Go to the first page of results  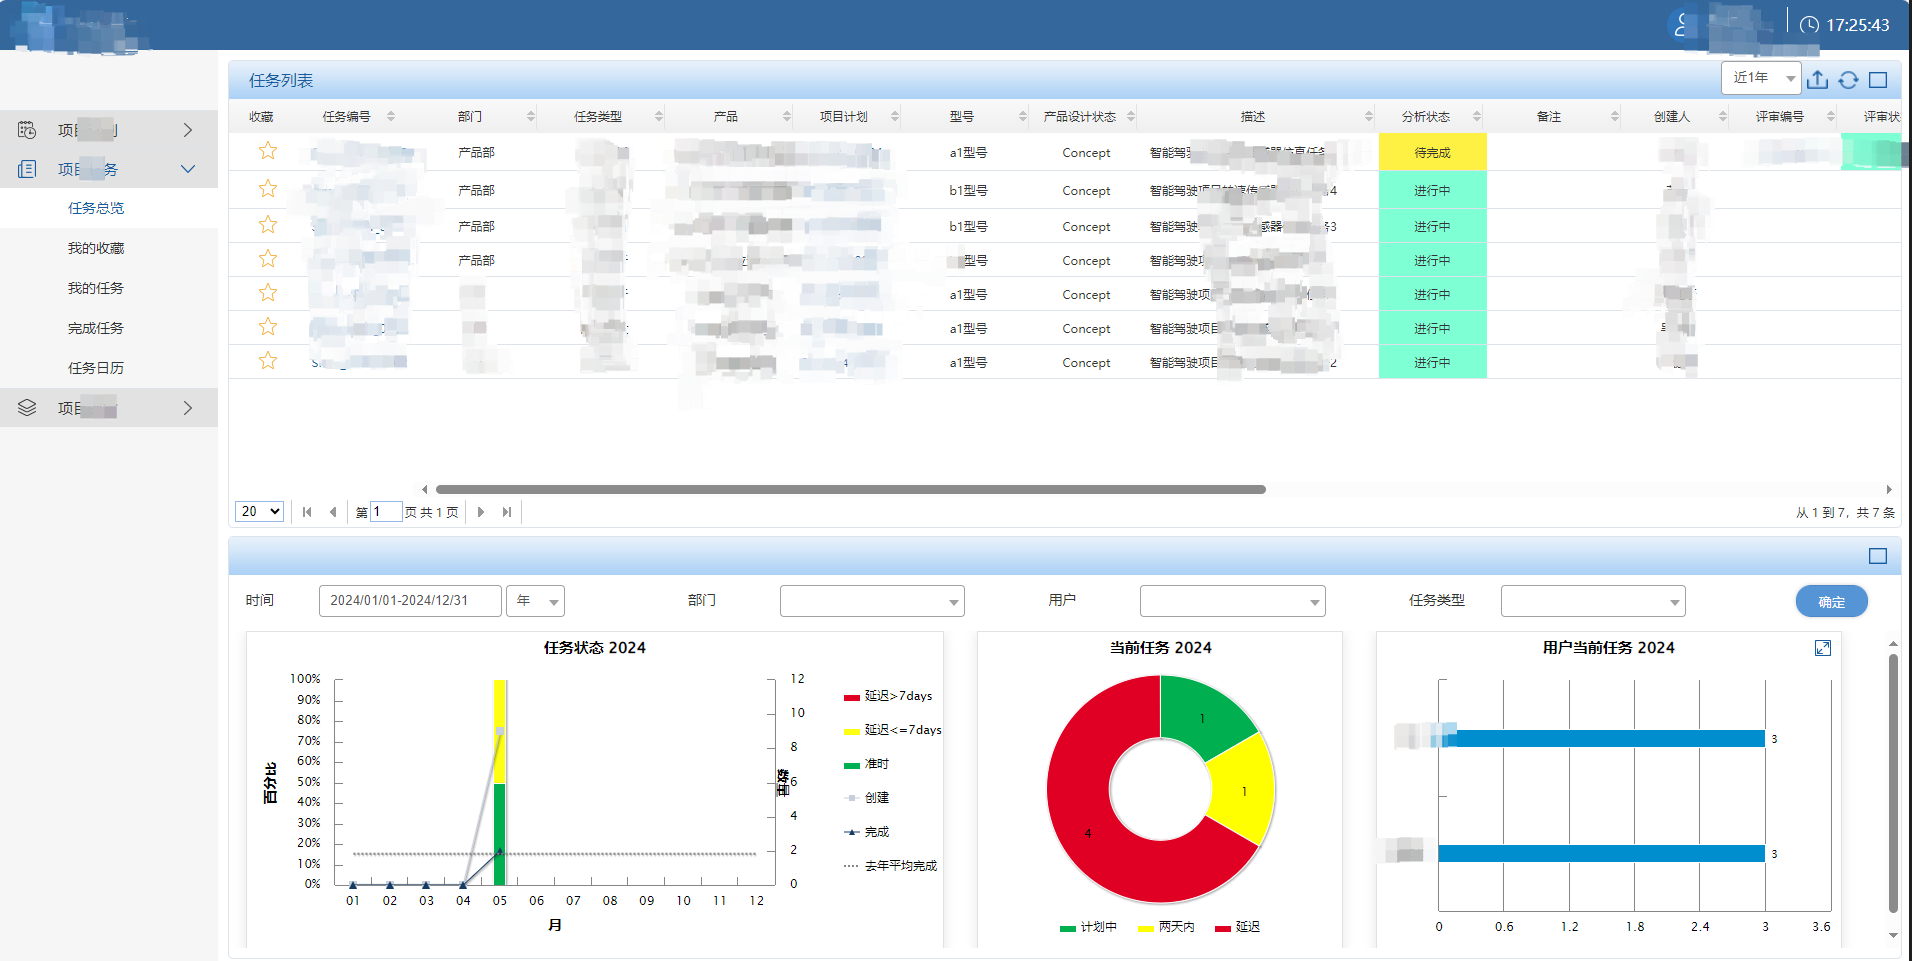[x=307, y=512]
